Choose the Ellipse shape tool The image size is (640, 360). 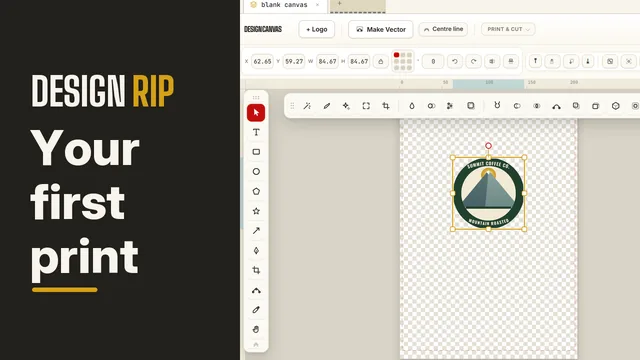[256, 171]
